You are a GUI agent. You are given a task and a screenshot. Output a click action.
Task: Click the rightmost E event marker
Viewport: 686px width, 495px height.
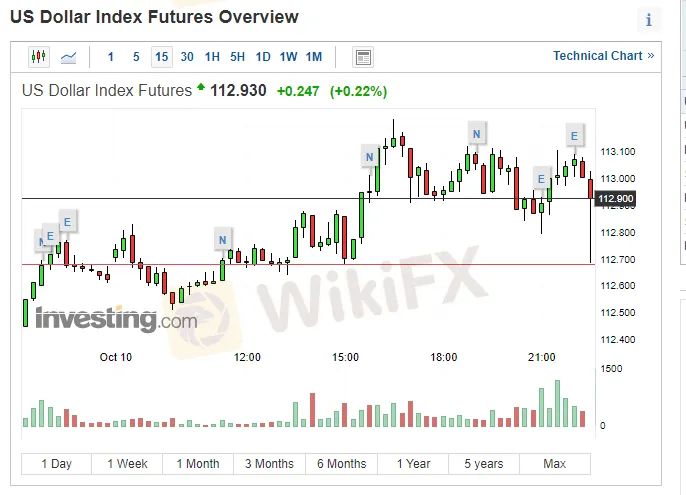pos(574,136)
